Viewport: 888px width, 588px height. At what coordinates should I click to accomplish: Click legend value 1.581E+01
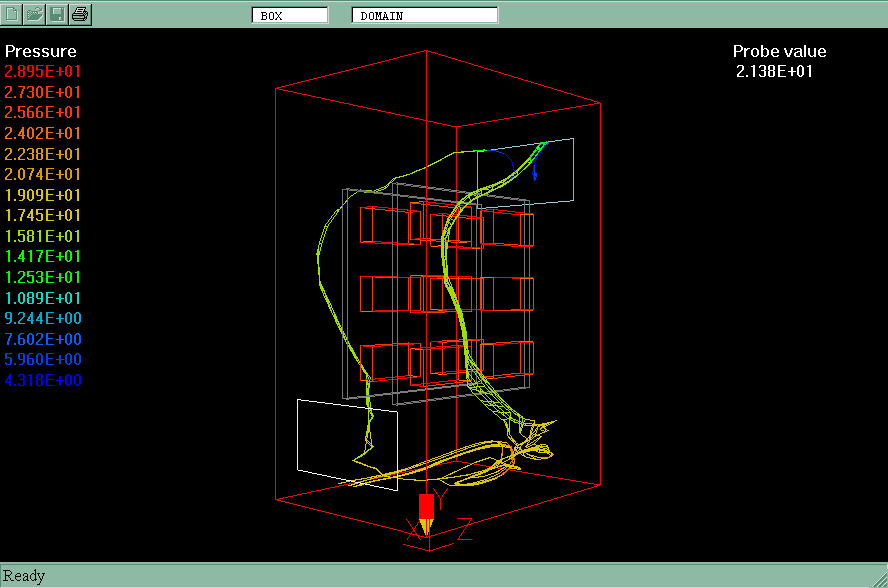point(43,236)
